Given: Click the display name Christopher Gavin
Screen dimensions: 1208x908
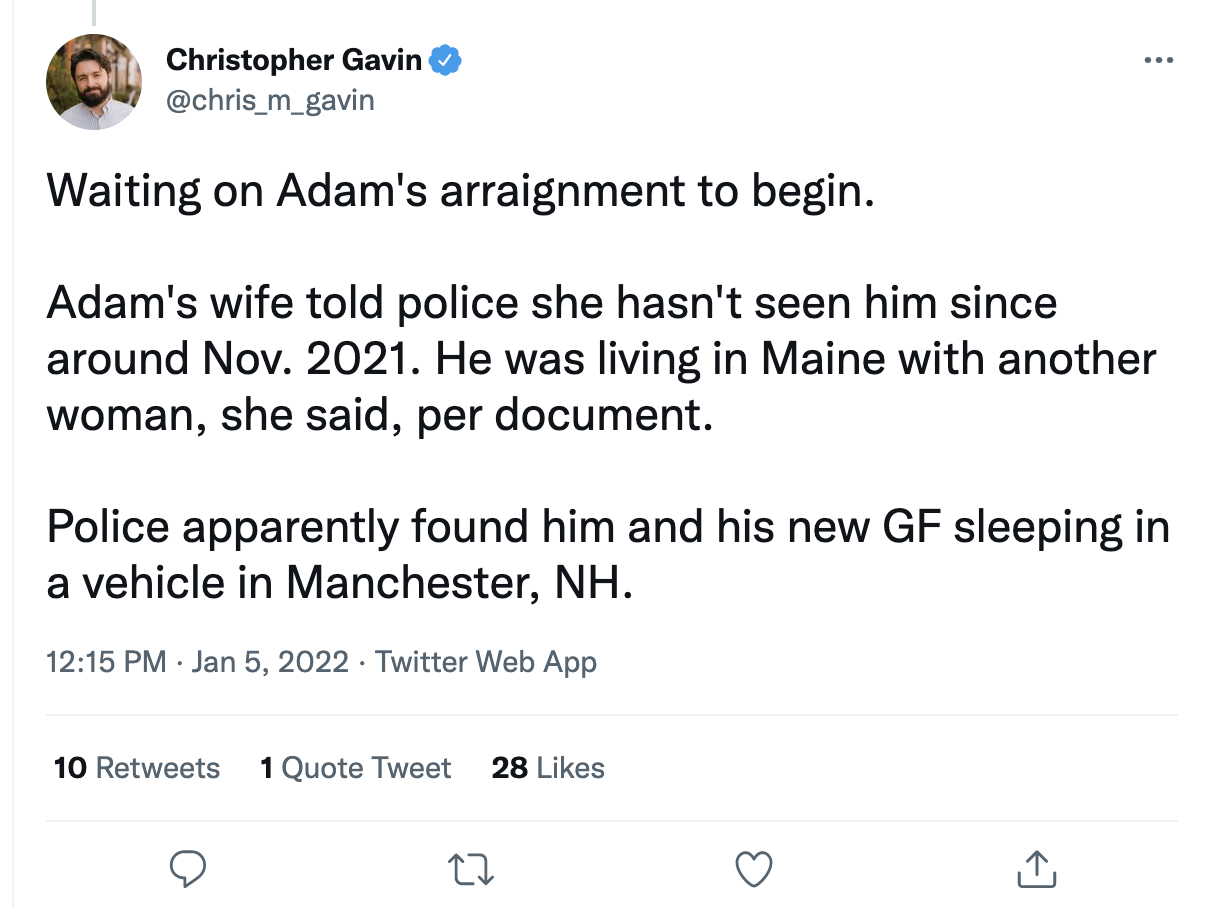Looking at the screenshot, I should [x=293, y=61].
